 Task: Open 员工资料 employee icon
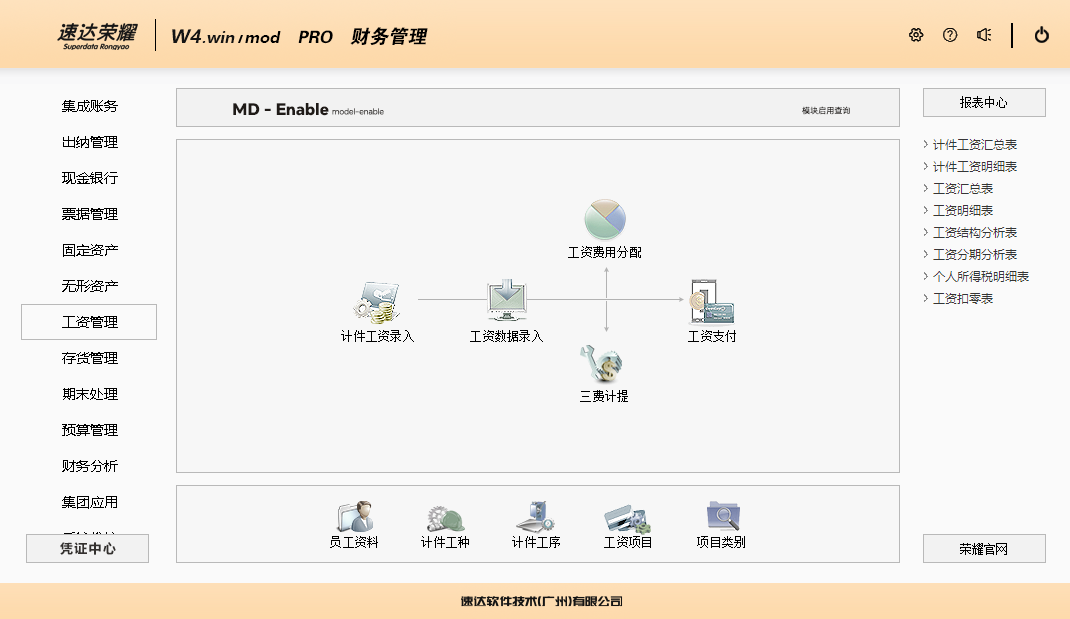354,517
